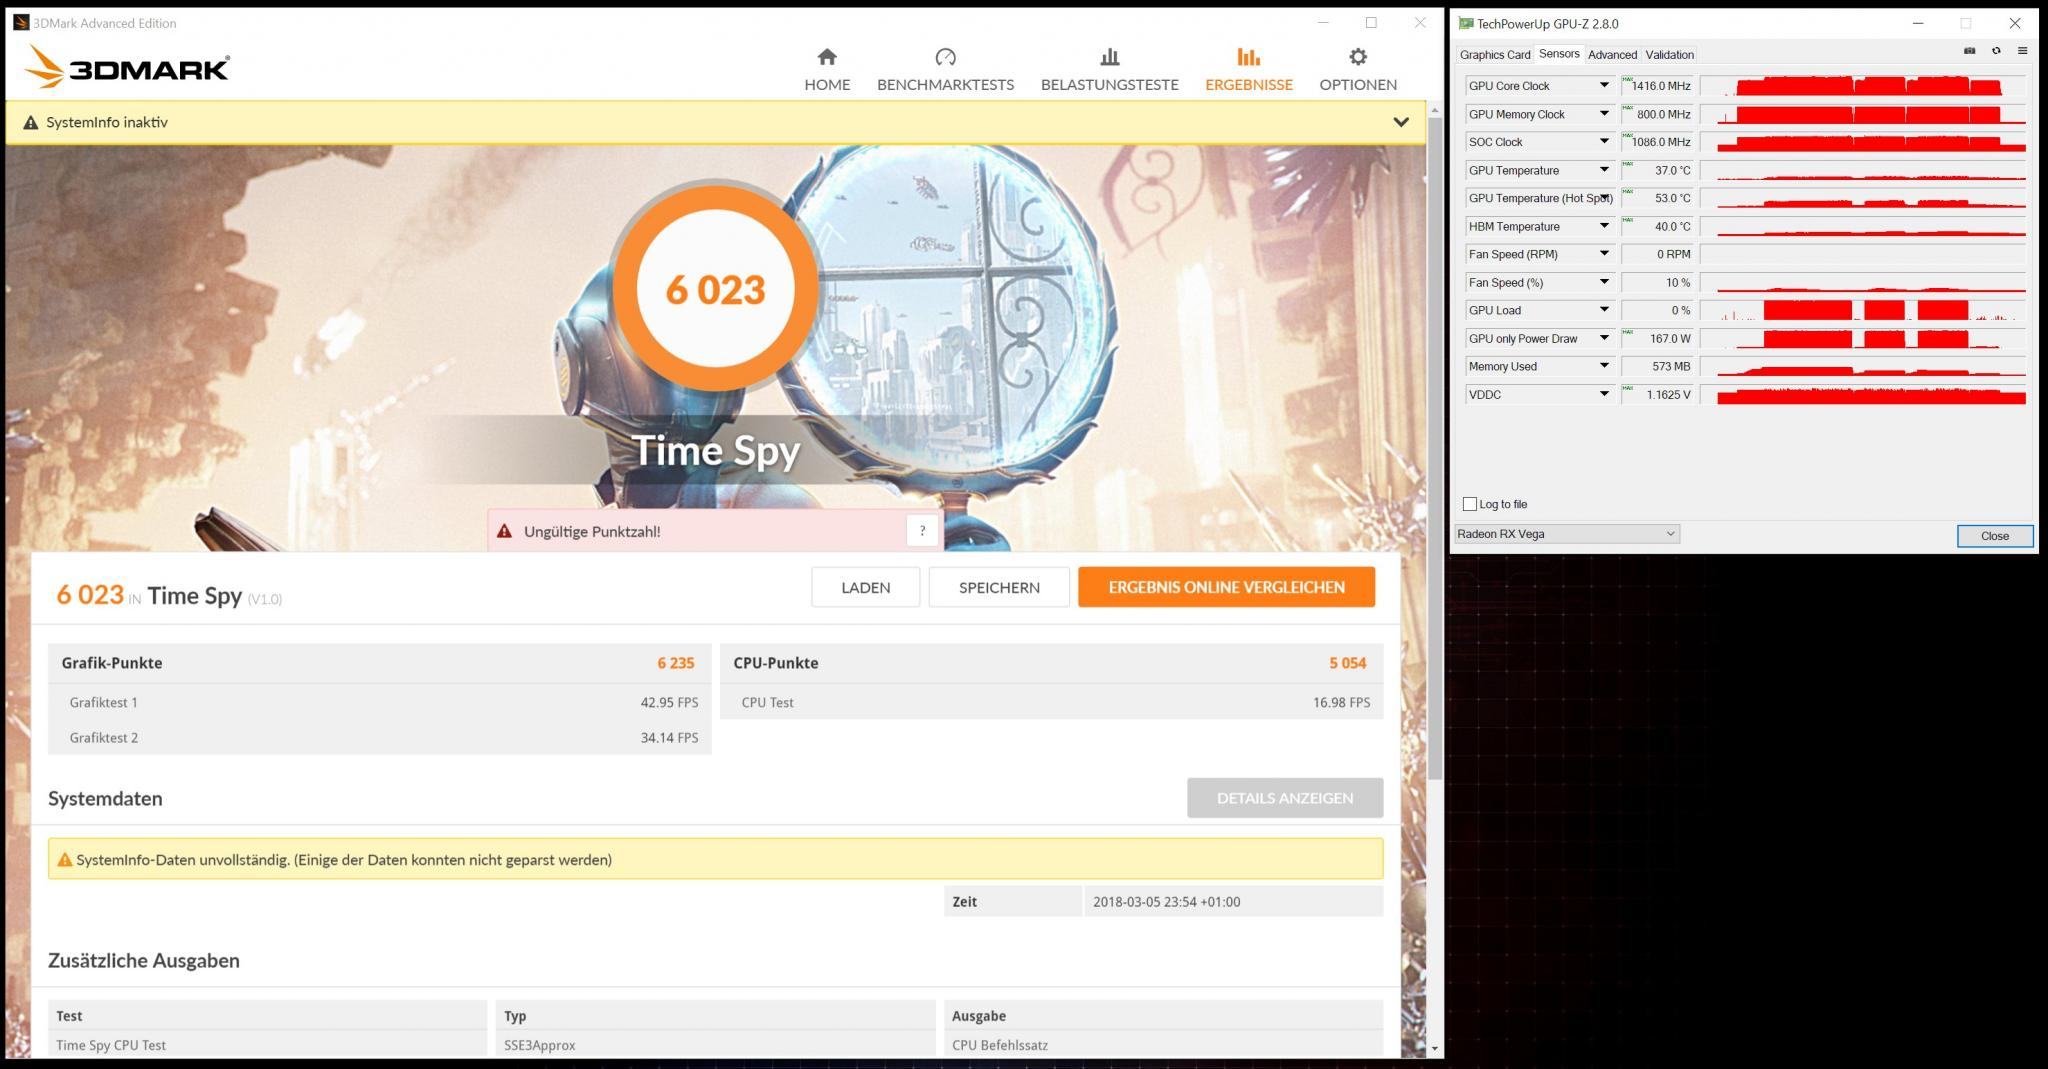Open the Advanced tab in GPU-Z
This screenshot has height=1069, width=2048.
click(1612, 55)
